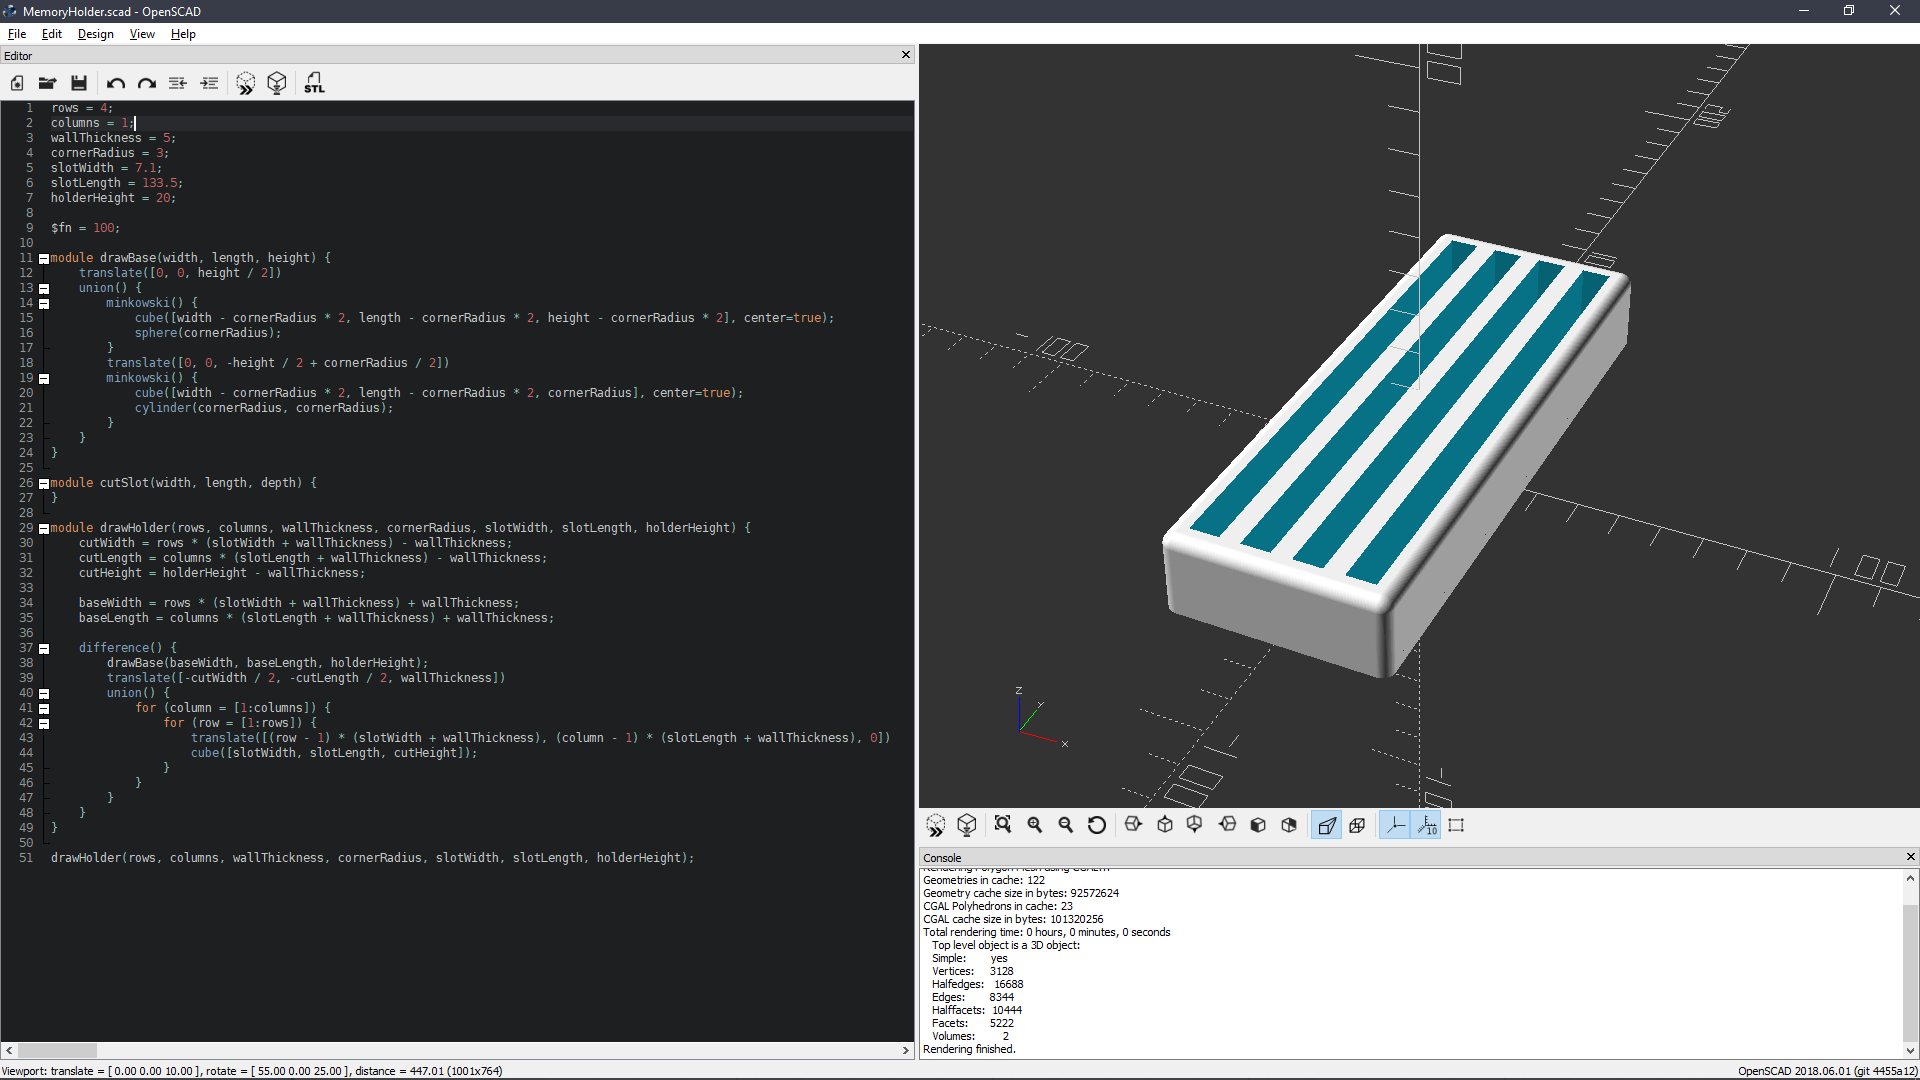Viewport: 1920px width, 1080px height.
Task: Collapse the minkowski block at line 19
Action: 44,379
